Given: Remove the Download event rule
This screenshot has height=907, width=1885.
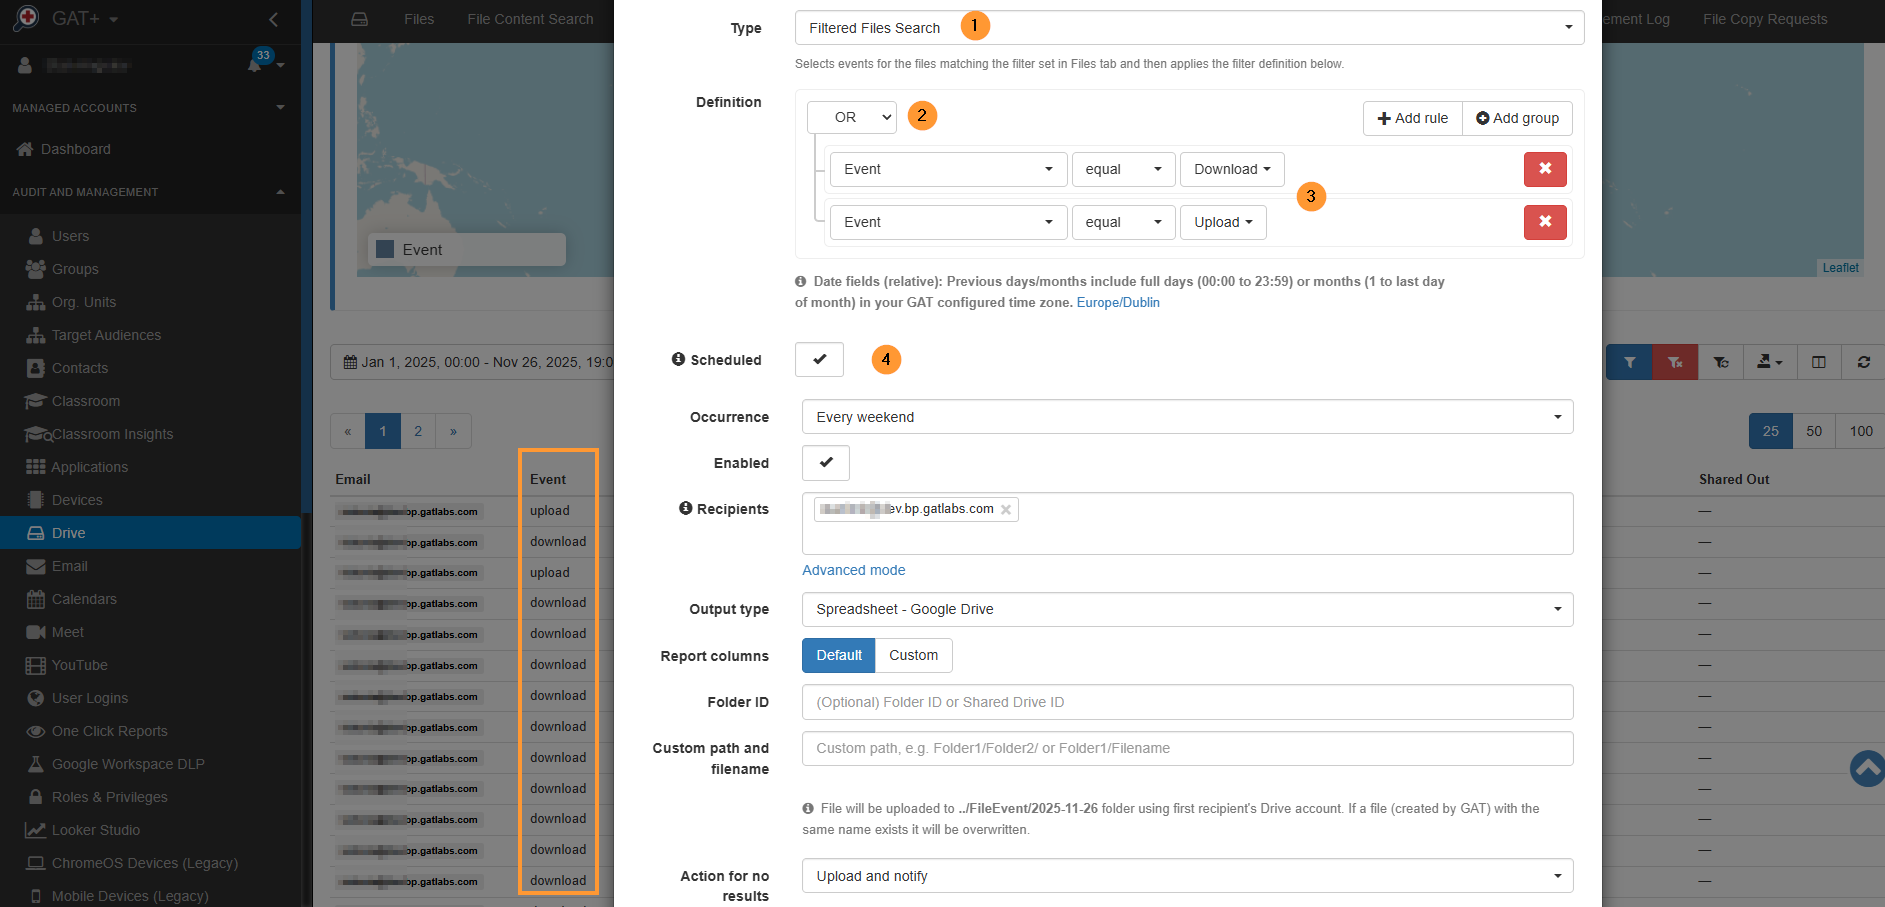Looking at the screenshot, I should [1544, 169].
